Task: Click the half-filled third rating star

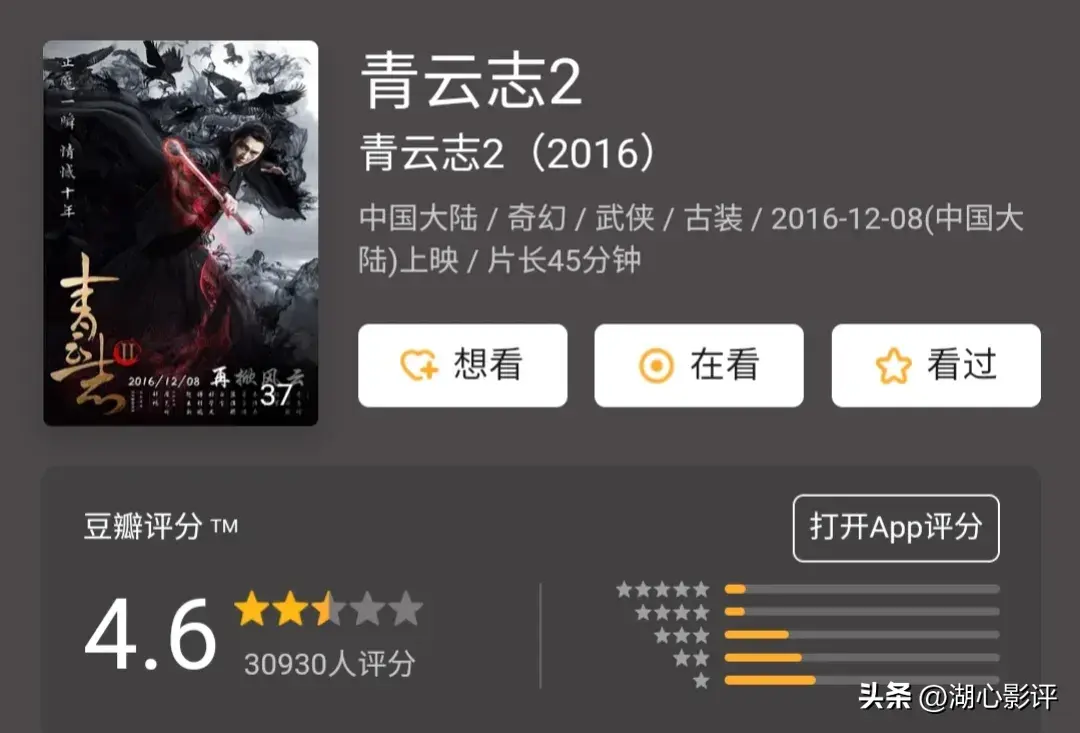Action: click(329, 608)
